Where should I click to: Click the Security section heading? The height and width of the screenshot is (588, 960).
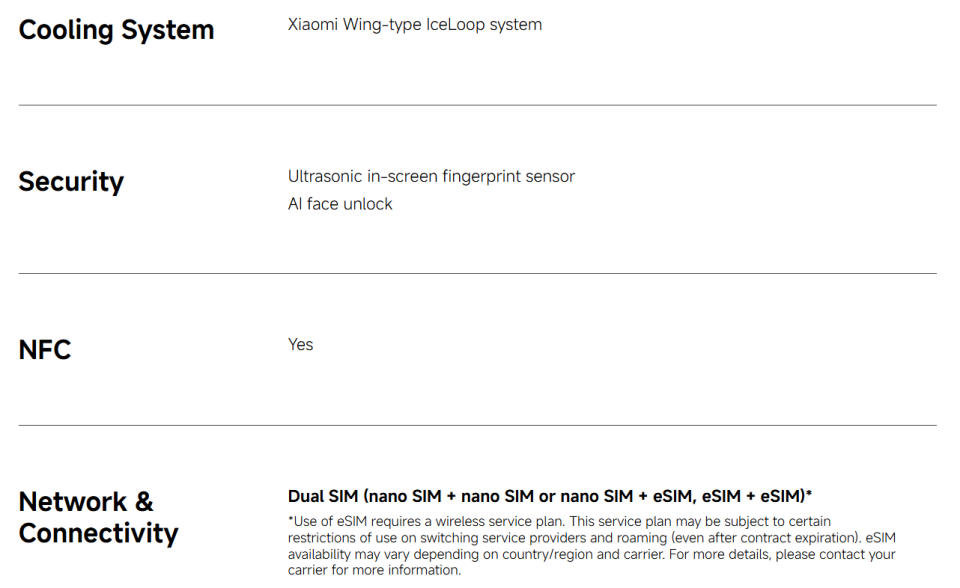click(x=71, y=181)
